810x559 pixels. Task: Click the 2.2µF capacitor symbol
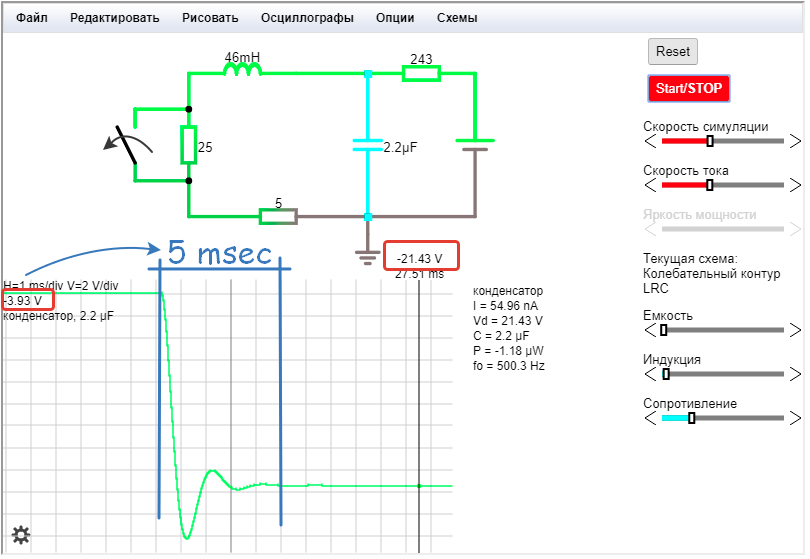click(x=368, y=145)
